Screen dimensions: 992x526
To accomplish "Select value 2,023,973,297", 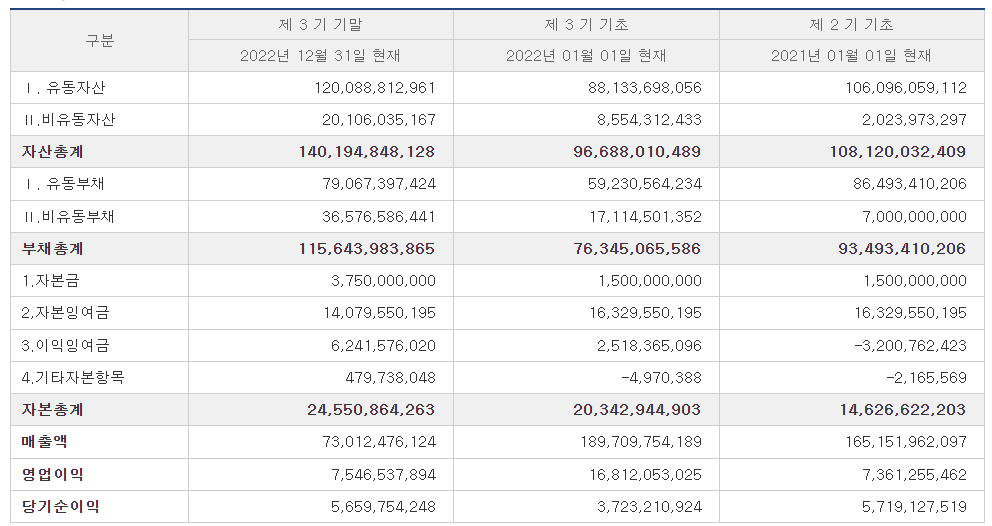I will click(x=914, y=120).
